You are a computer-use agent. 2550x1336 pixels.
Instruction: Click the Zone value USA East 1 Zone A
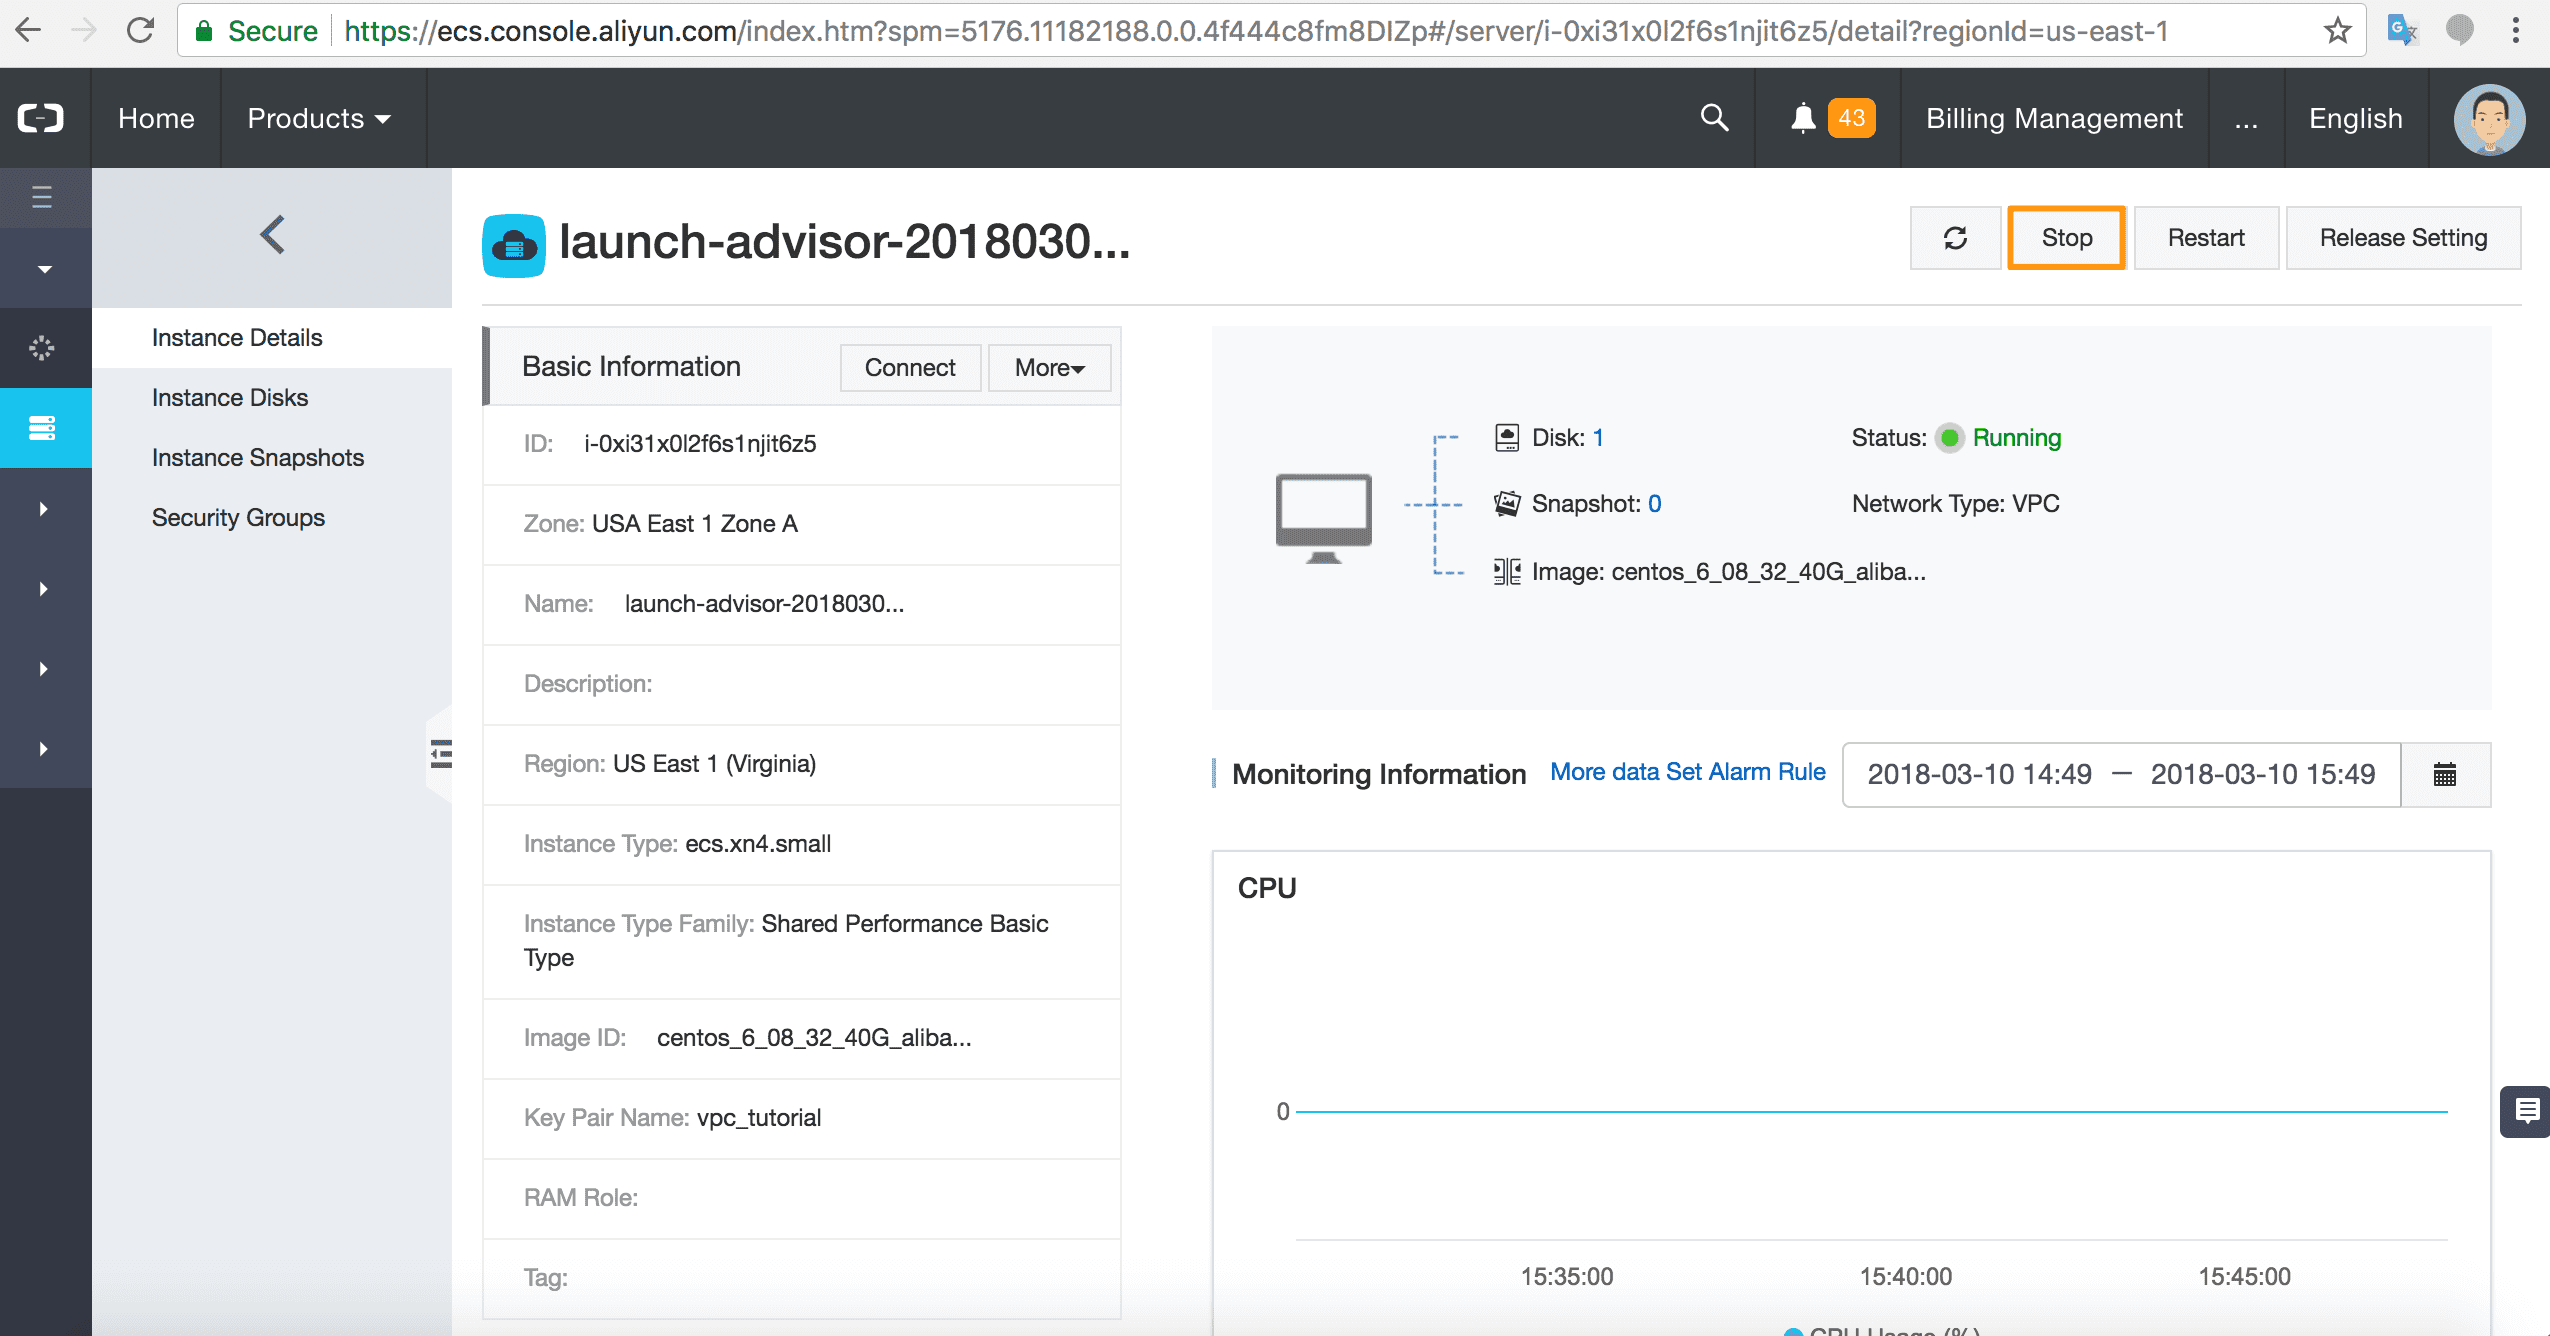point(695,524)
